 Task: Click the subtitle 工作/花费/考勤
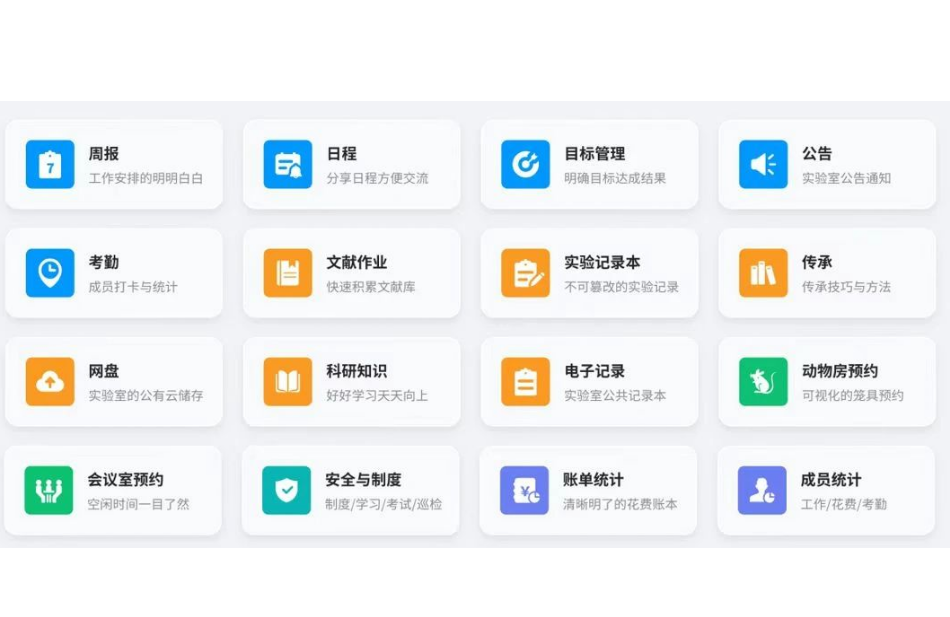point(843,505)
